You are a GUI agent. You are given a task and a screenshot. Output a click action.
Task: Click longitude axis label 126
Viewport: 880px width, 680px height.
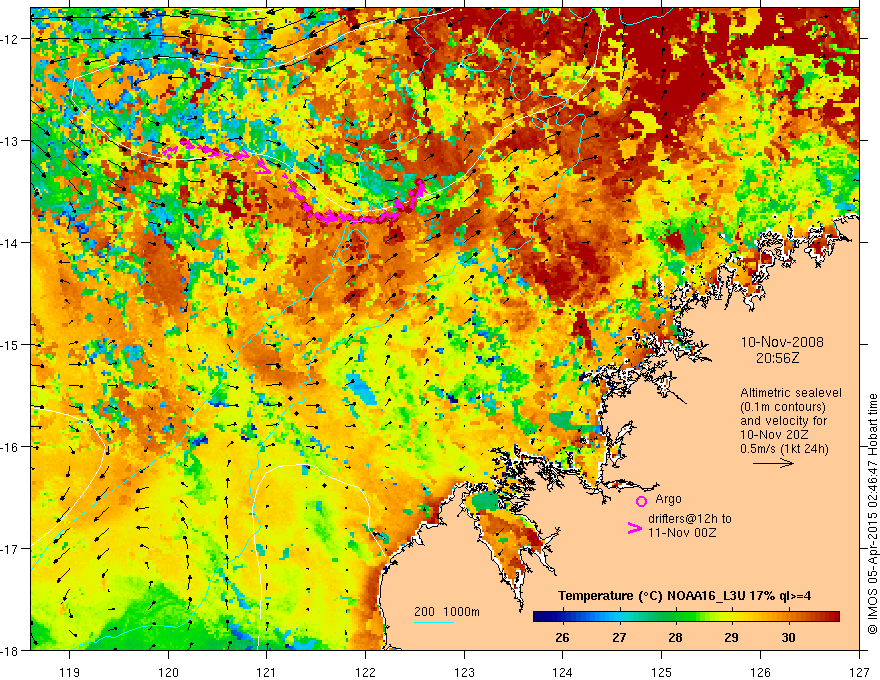pyautogui.click(x=760, y=672)
